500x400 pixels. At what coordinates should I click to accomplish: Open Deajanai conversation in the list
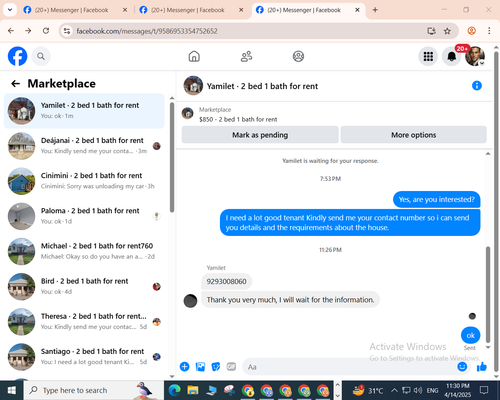coord(84,146)
